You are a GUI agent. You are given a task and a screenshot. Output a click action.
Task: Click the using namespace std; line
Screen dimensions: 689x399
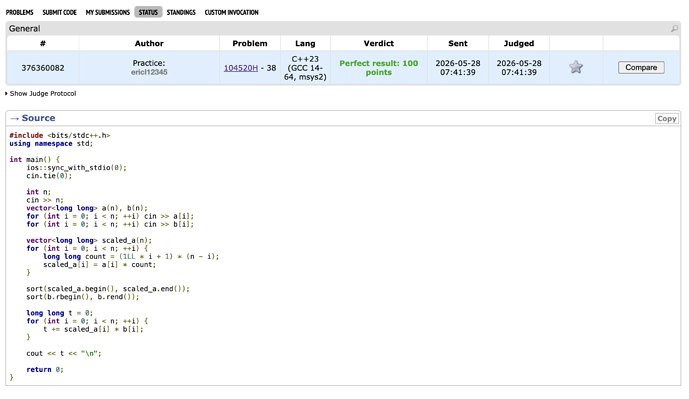pos(51,144)
